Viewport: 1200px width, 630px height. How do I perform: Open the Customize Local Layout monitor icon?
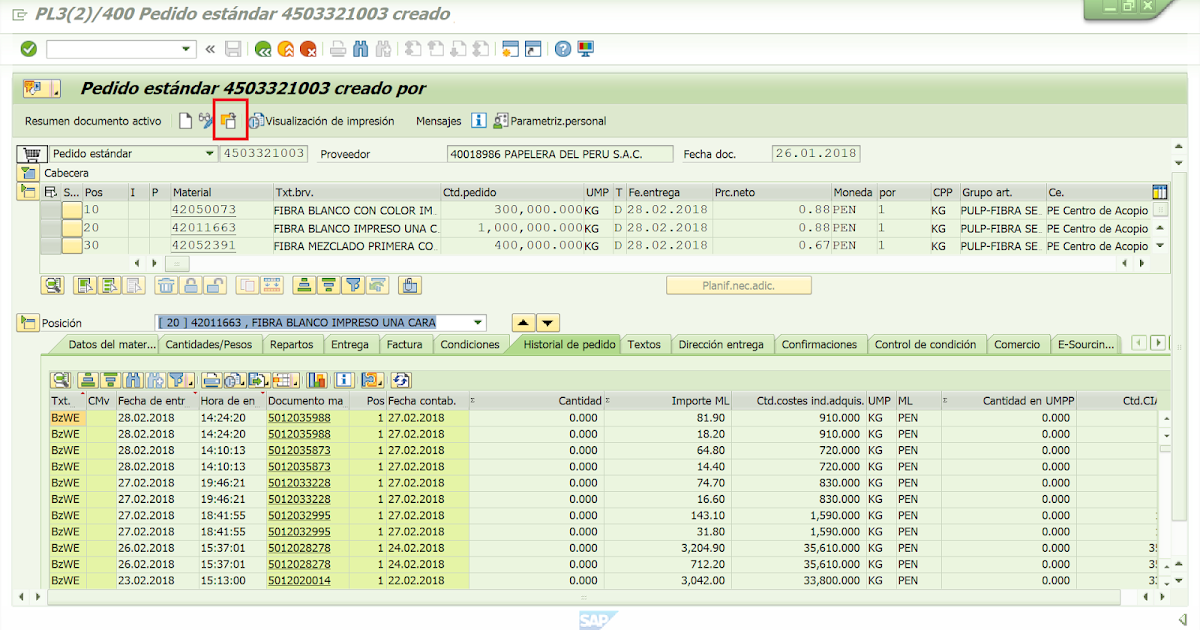586,48
